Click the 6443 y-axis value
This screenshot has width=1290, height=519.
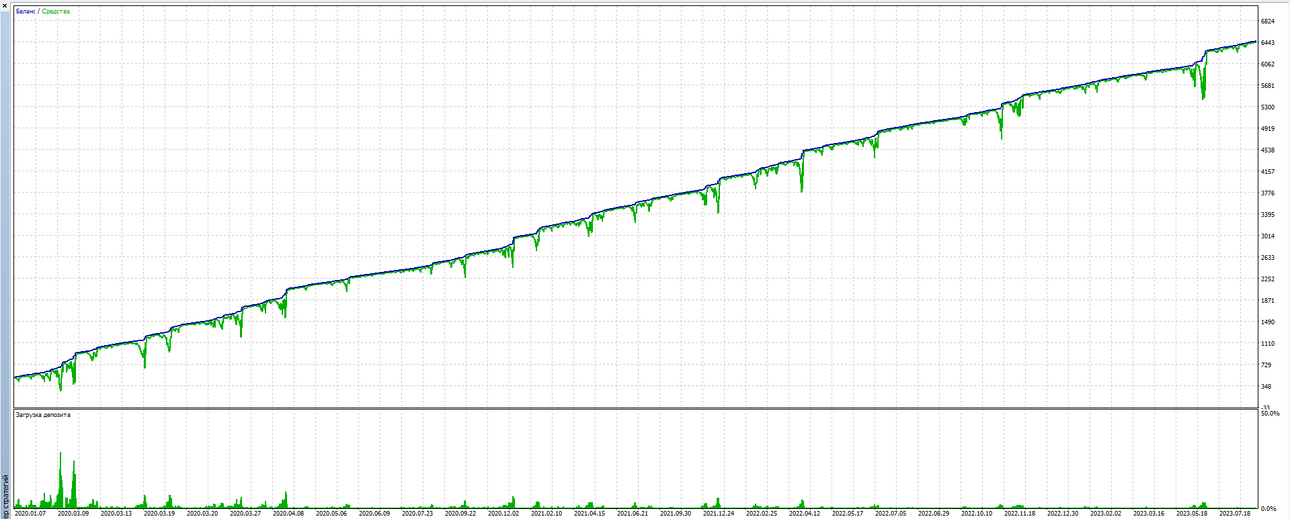[1268, 43]
